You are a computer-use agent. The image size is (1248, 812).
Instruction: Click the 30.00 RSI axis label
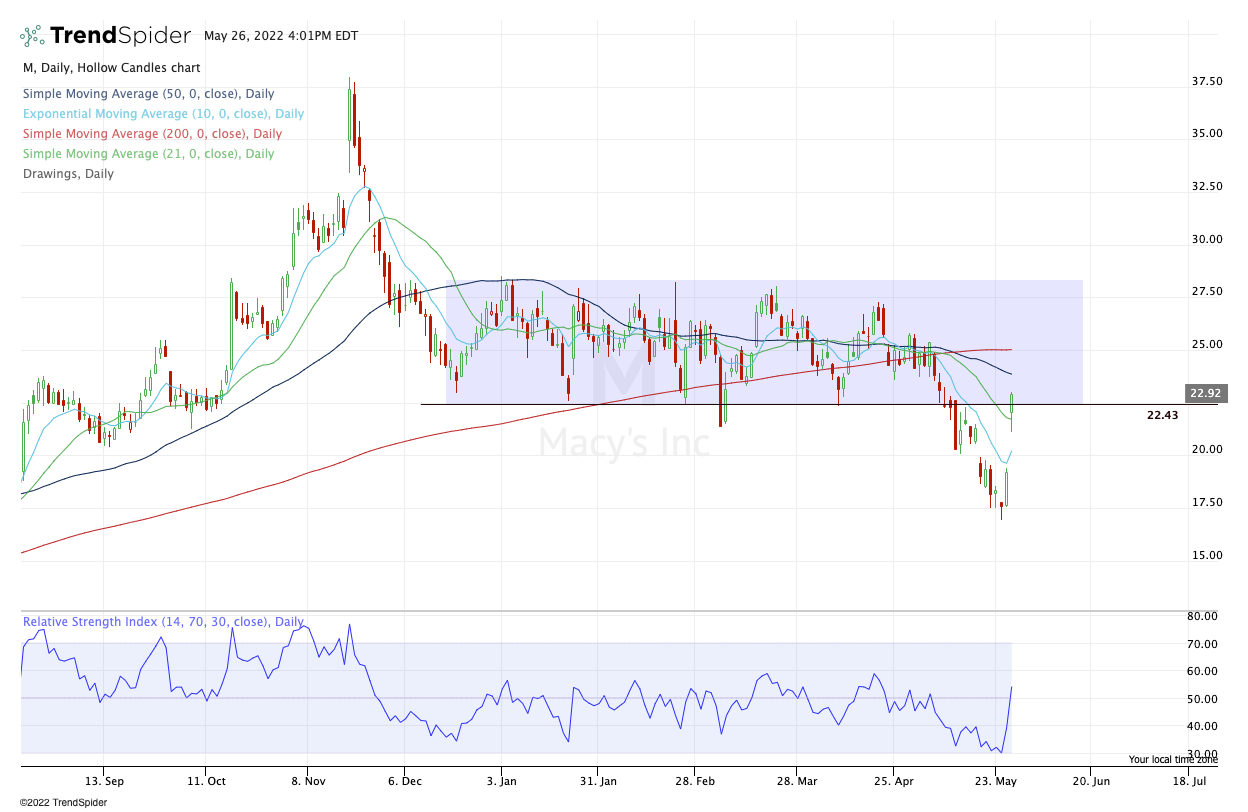tap(1203, 755)
